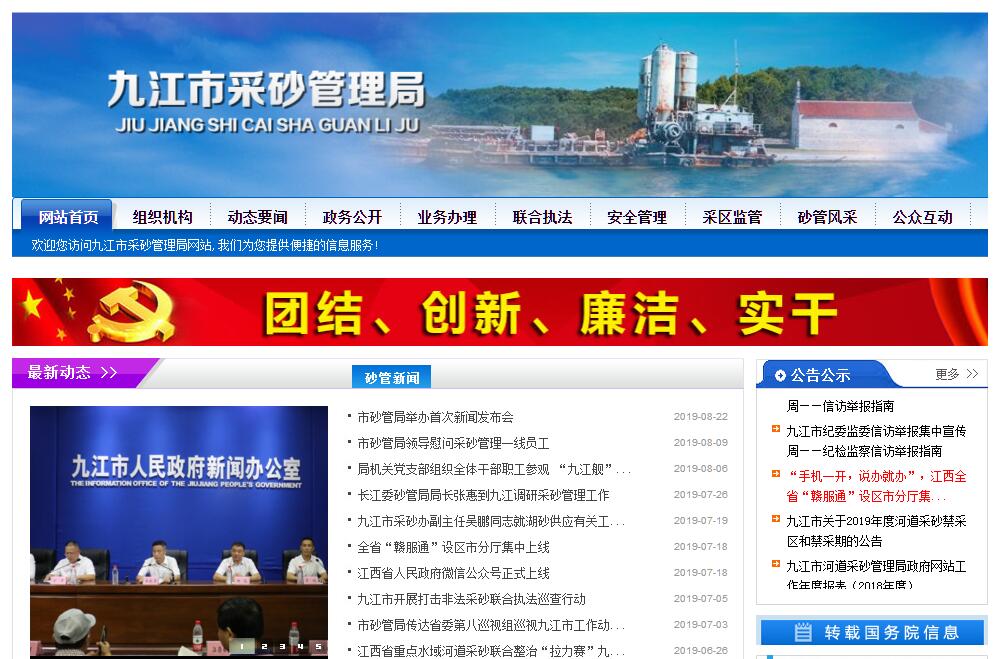
Task: Click the 九江市采砂管理局 site logo title
Action: coord(266,90)
